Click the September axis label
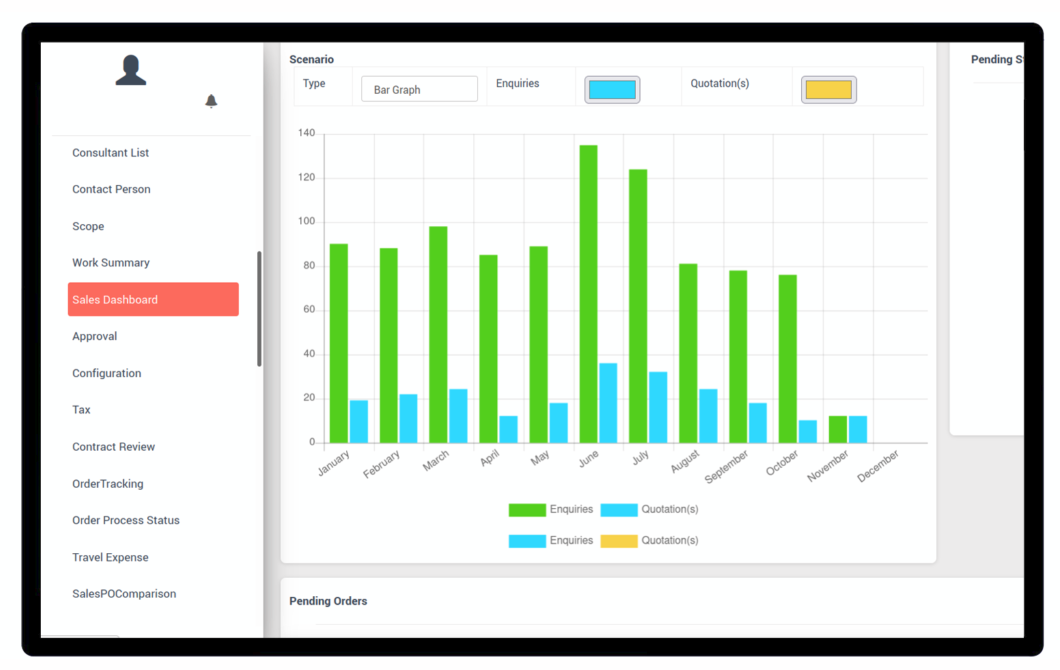1060x670 pixels. (727, 466)
